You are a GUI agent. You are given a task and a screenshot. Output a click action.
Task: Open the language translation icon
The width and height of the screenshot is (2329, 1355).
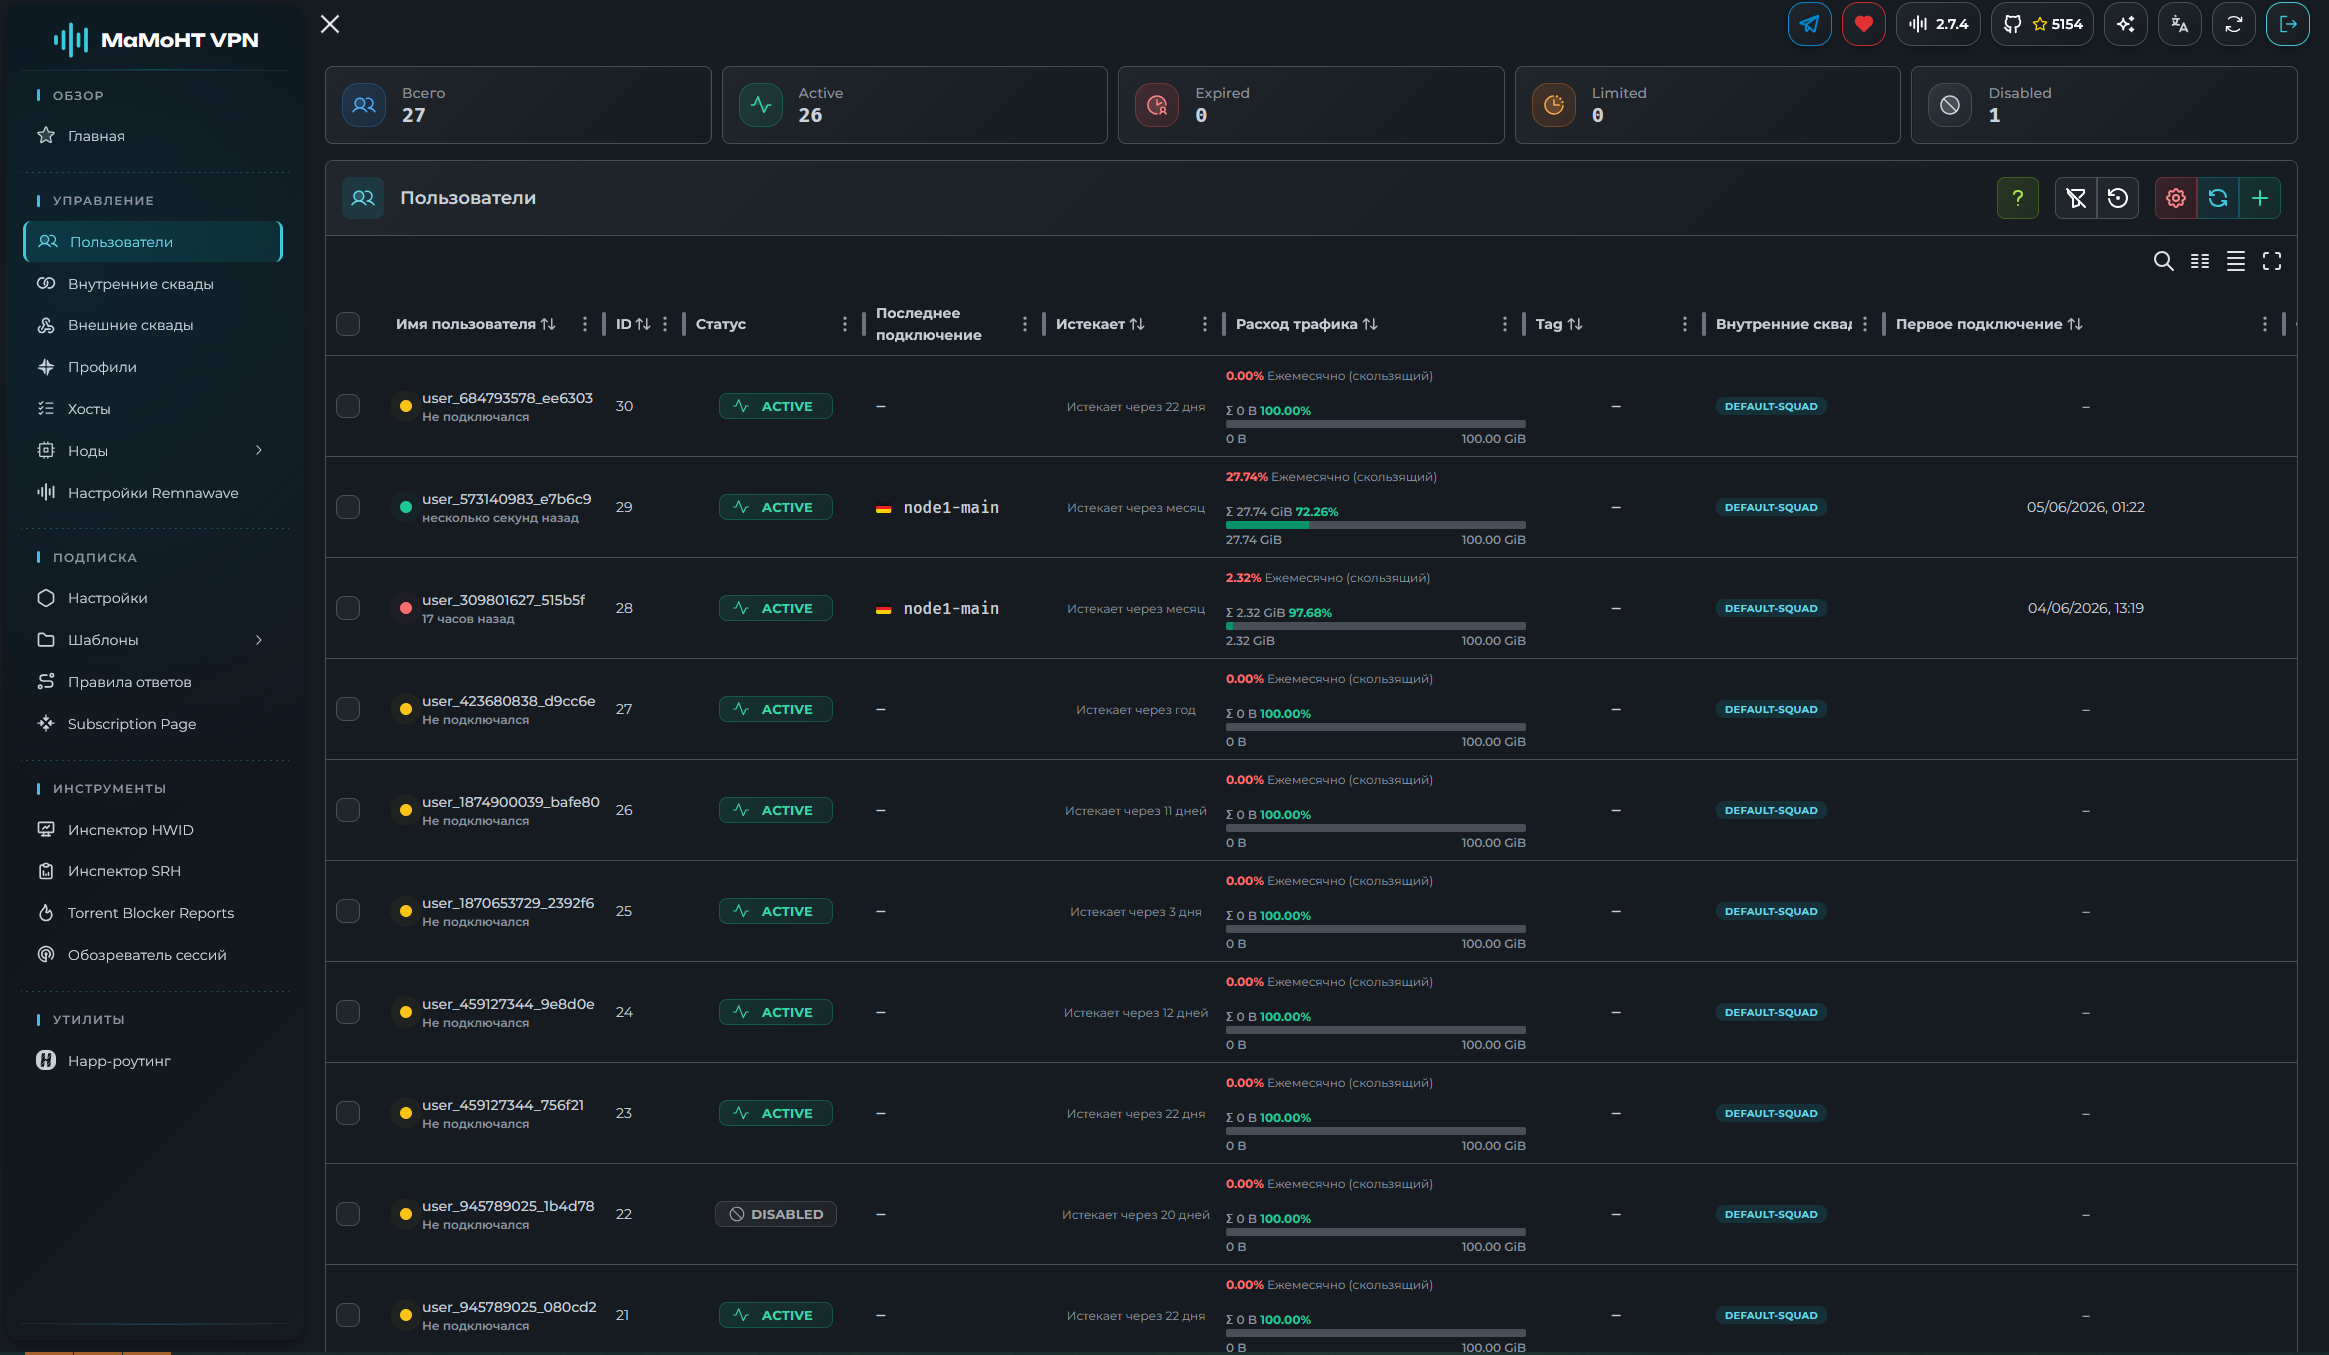click(x=2179, y=24)
